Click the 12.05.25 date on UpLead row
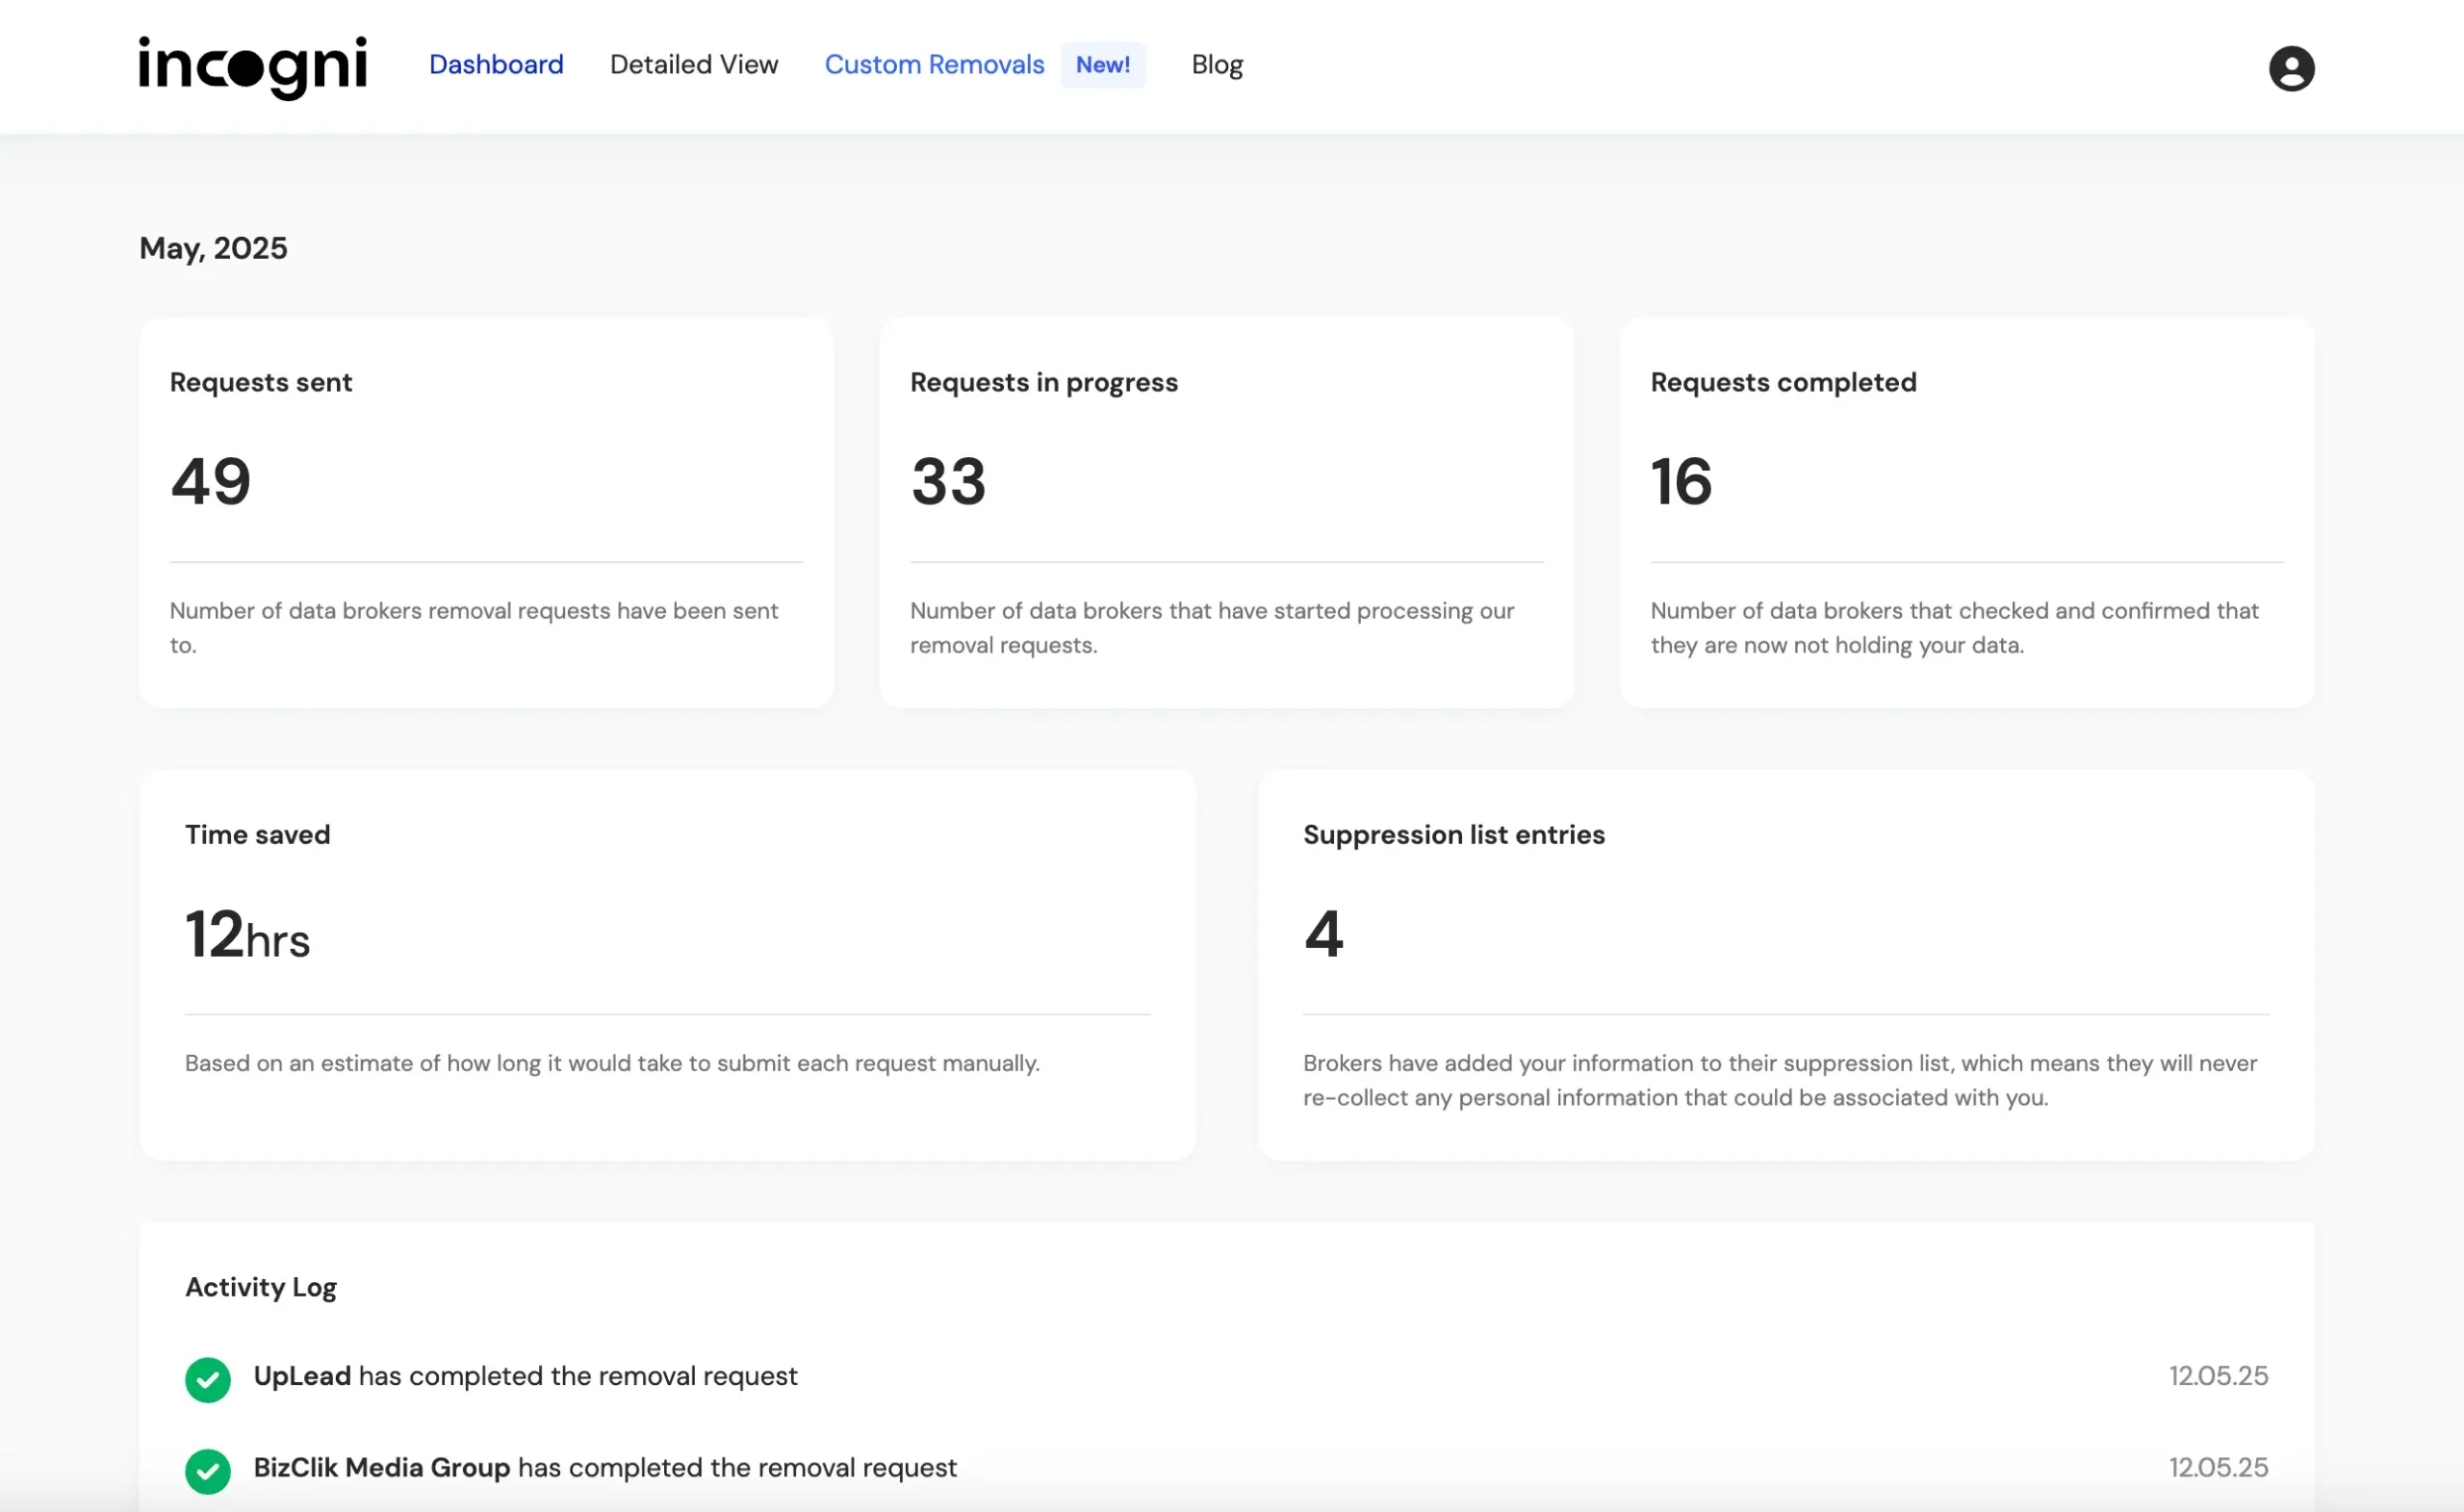The height and width of the screenshot is (1512, 2464). [x=2217, y=1376]
